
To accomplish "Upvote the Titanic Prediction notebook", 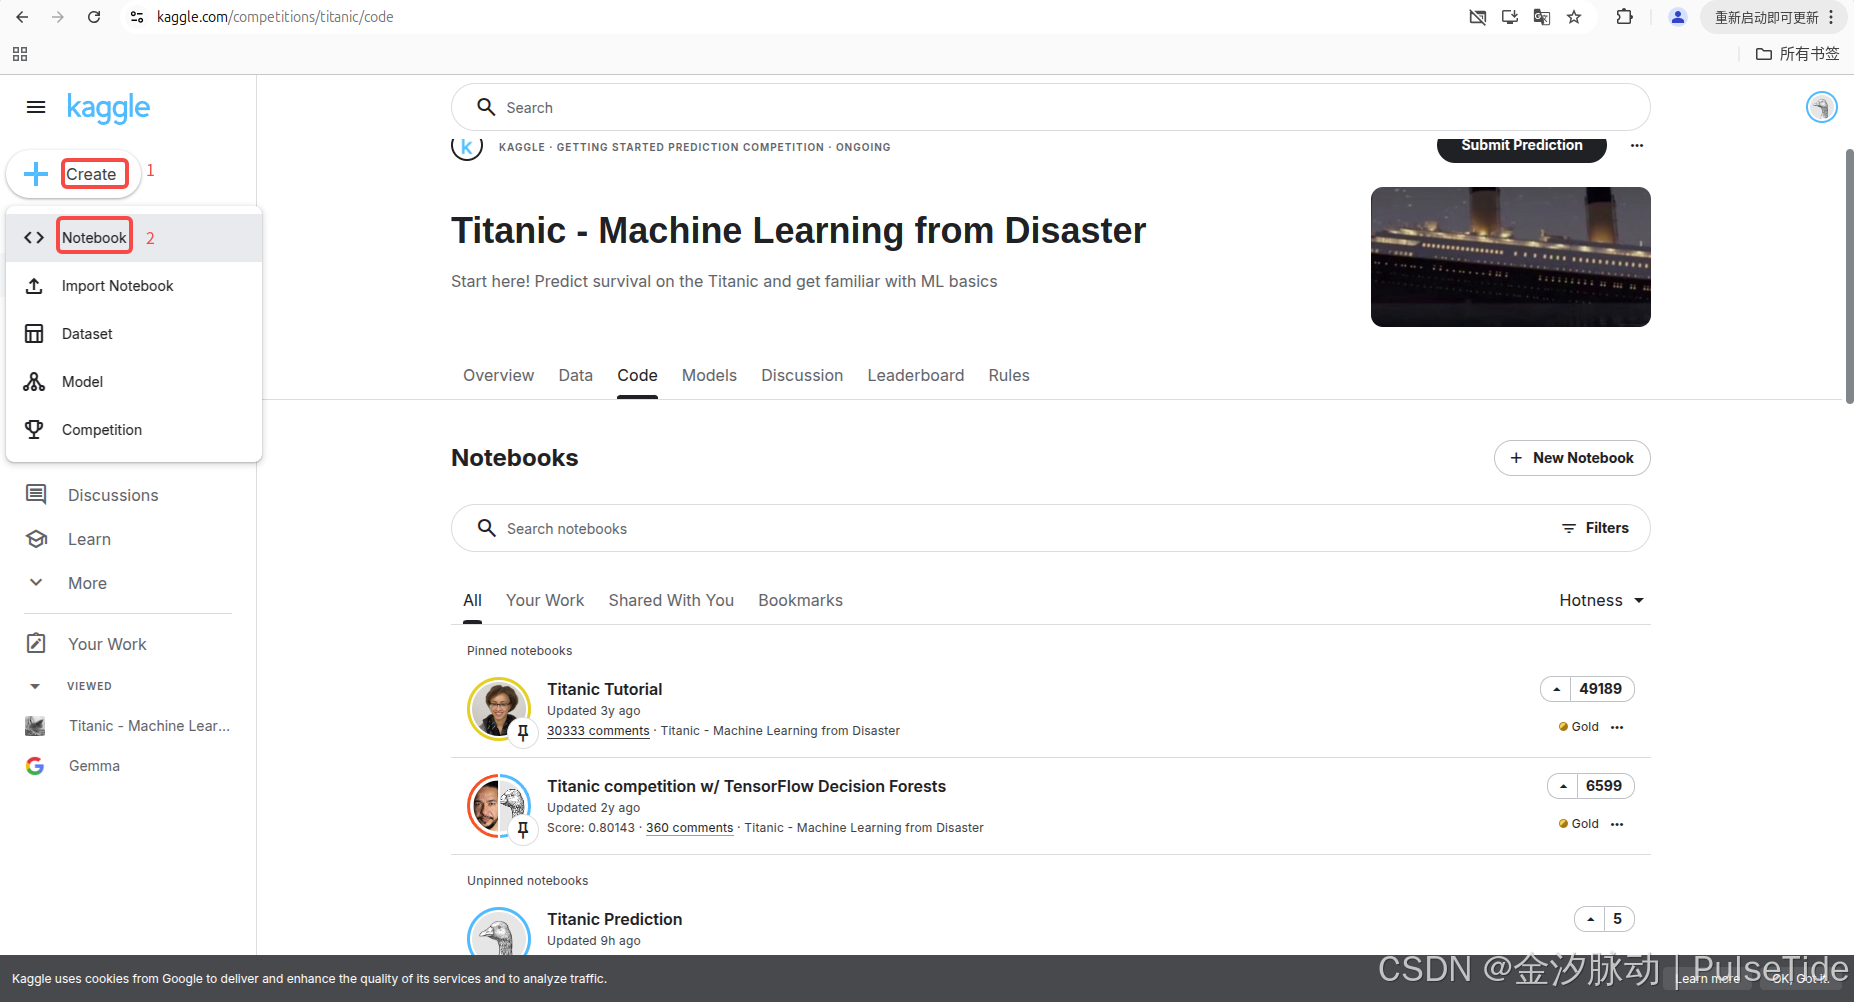I will pyautogui.click(x=1590, y=919).
